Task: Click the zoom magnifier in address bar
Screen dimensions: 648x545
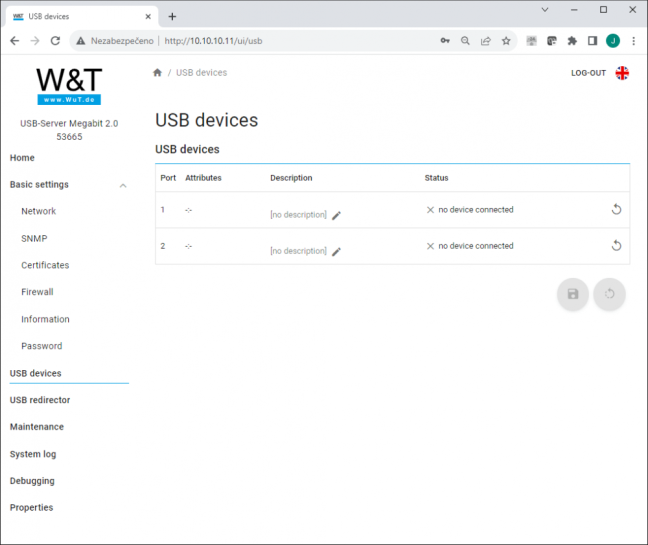Action: (x=465, y=40)
